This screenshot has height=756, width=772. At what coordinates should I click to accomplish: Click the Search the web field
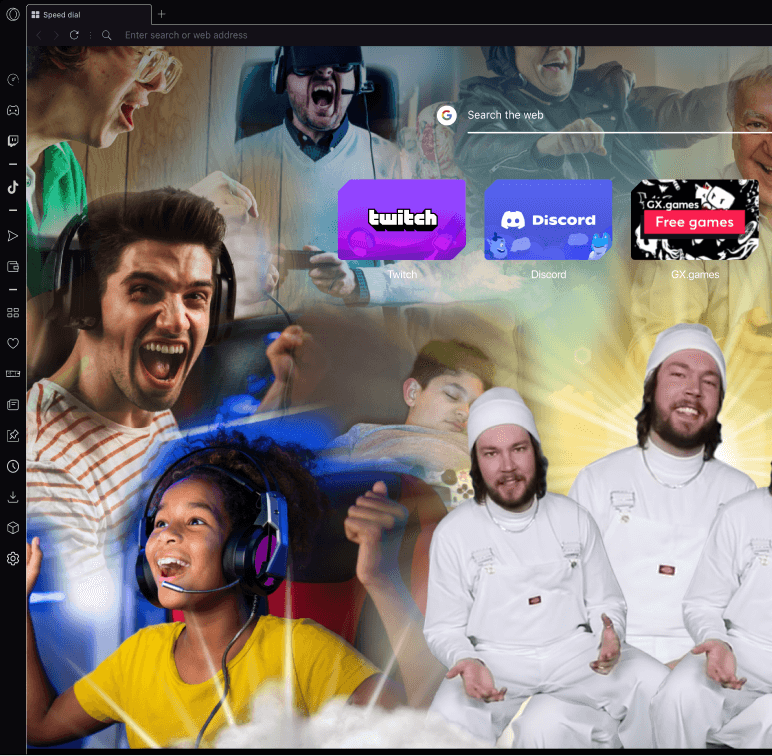[x=619, y=115]
